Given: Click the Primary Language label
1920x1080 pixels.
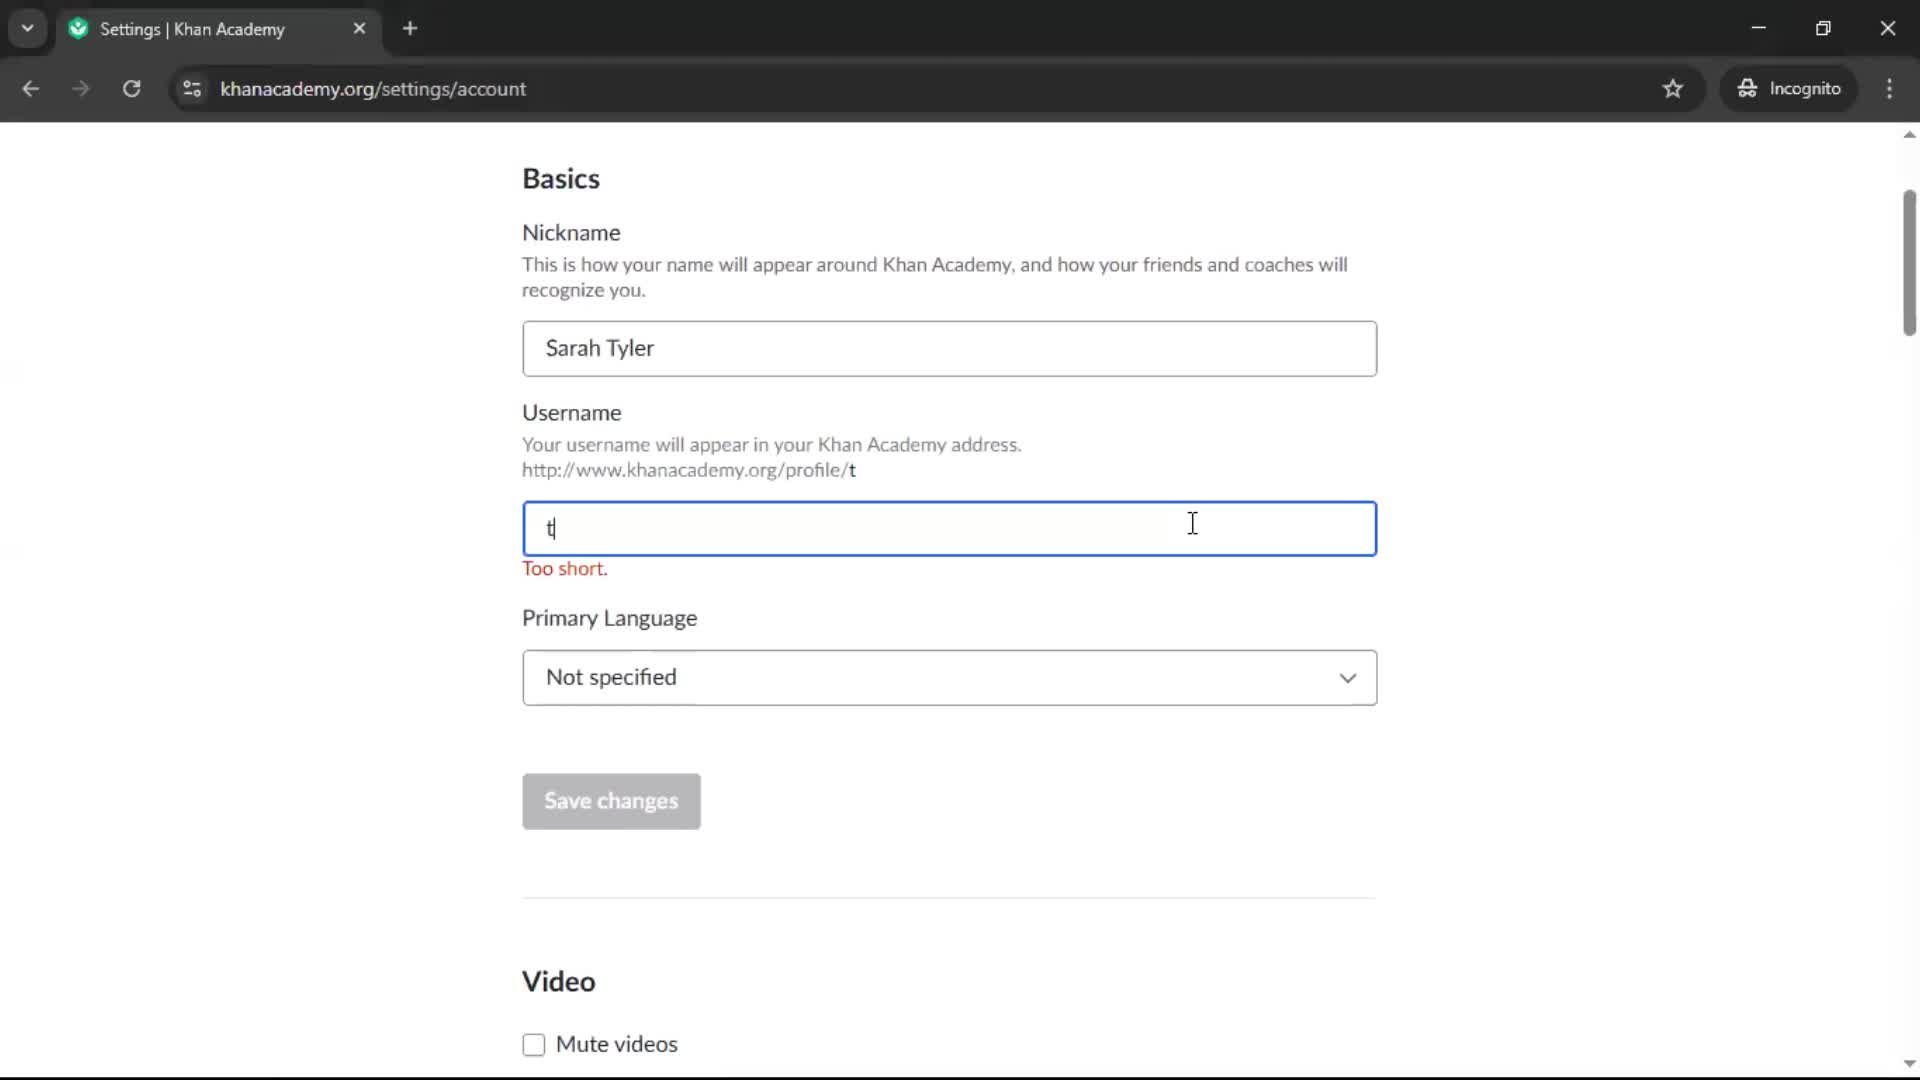Looking at the screenshot, I should tap(609, 619).
